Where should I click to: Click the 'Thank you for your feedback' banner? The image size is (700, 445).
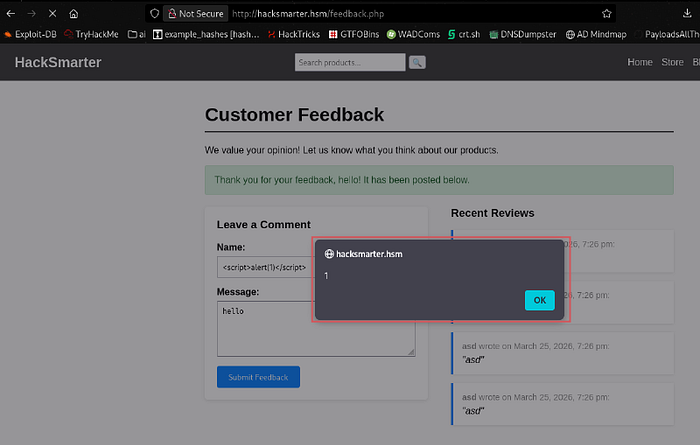439,180
